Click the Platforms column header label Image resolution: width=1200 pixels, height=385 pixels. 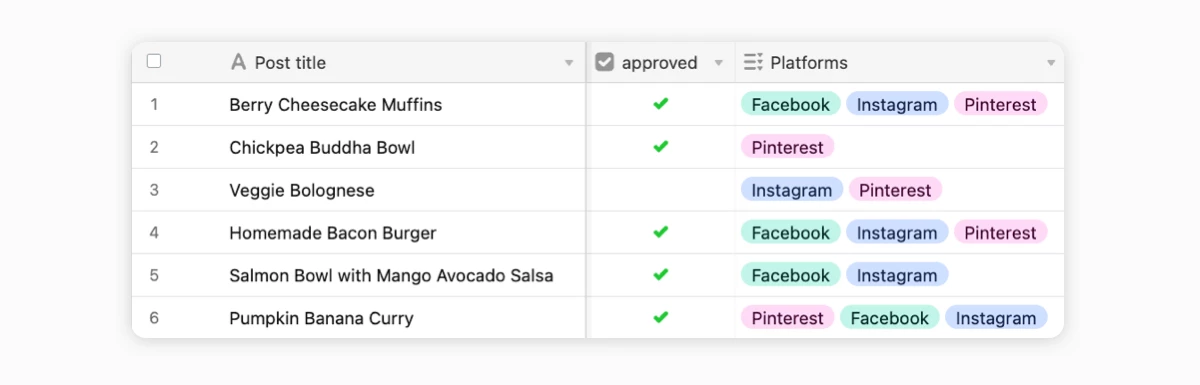click(x=809, y=62)
